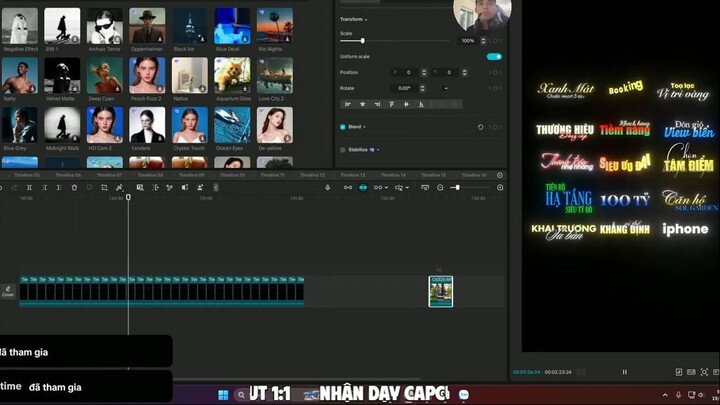Screen dimensions: 720x405
Task: Reset Blend settings with circular arrow
Action: click(480, 127)
